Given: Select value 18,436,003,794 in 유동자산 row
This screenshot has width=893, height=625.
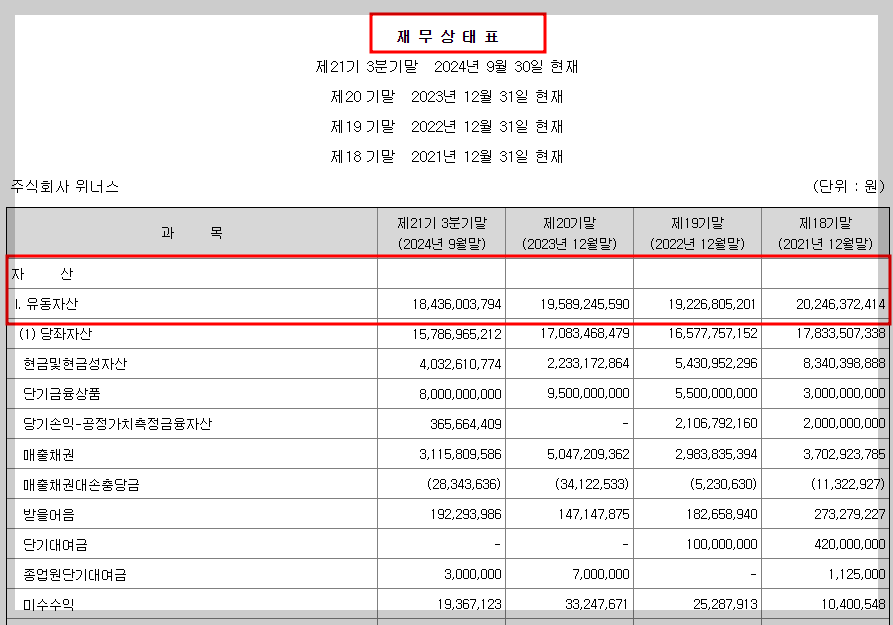Looking at the screenshot, I should [x=457, y=304].
